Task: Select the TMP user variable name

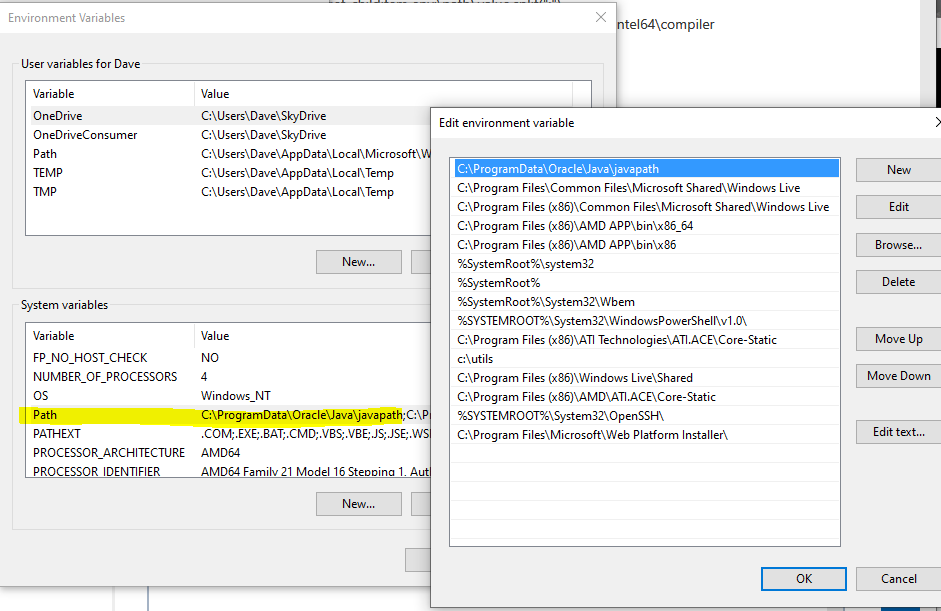Action: pyautogui.click(x=45, y=192)
